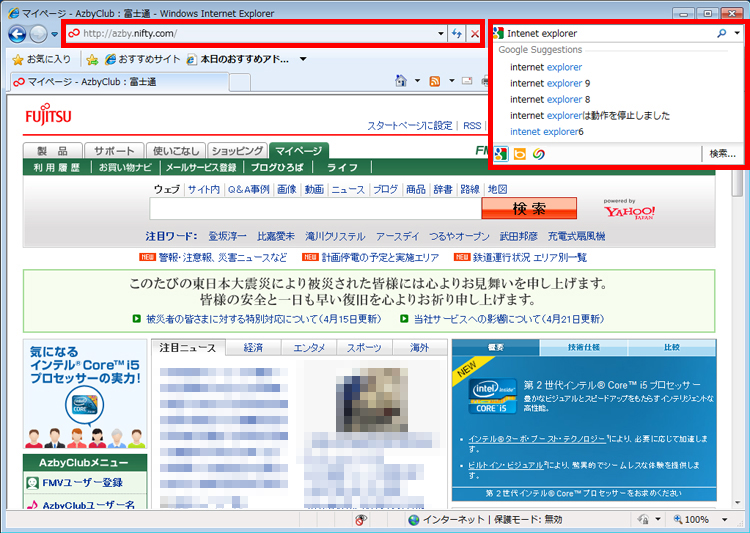Open the ショッピング navigation tab
The height and width of the screenshot is (533, 750).
click(237, 151)
